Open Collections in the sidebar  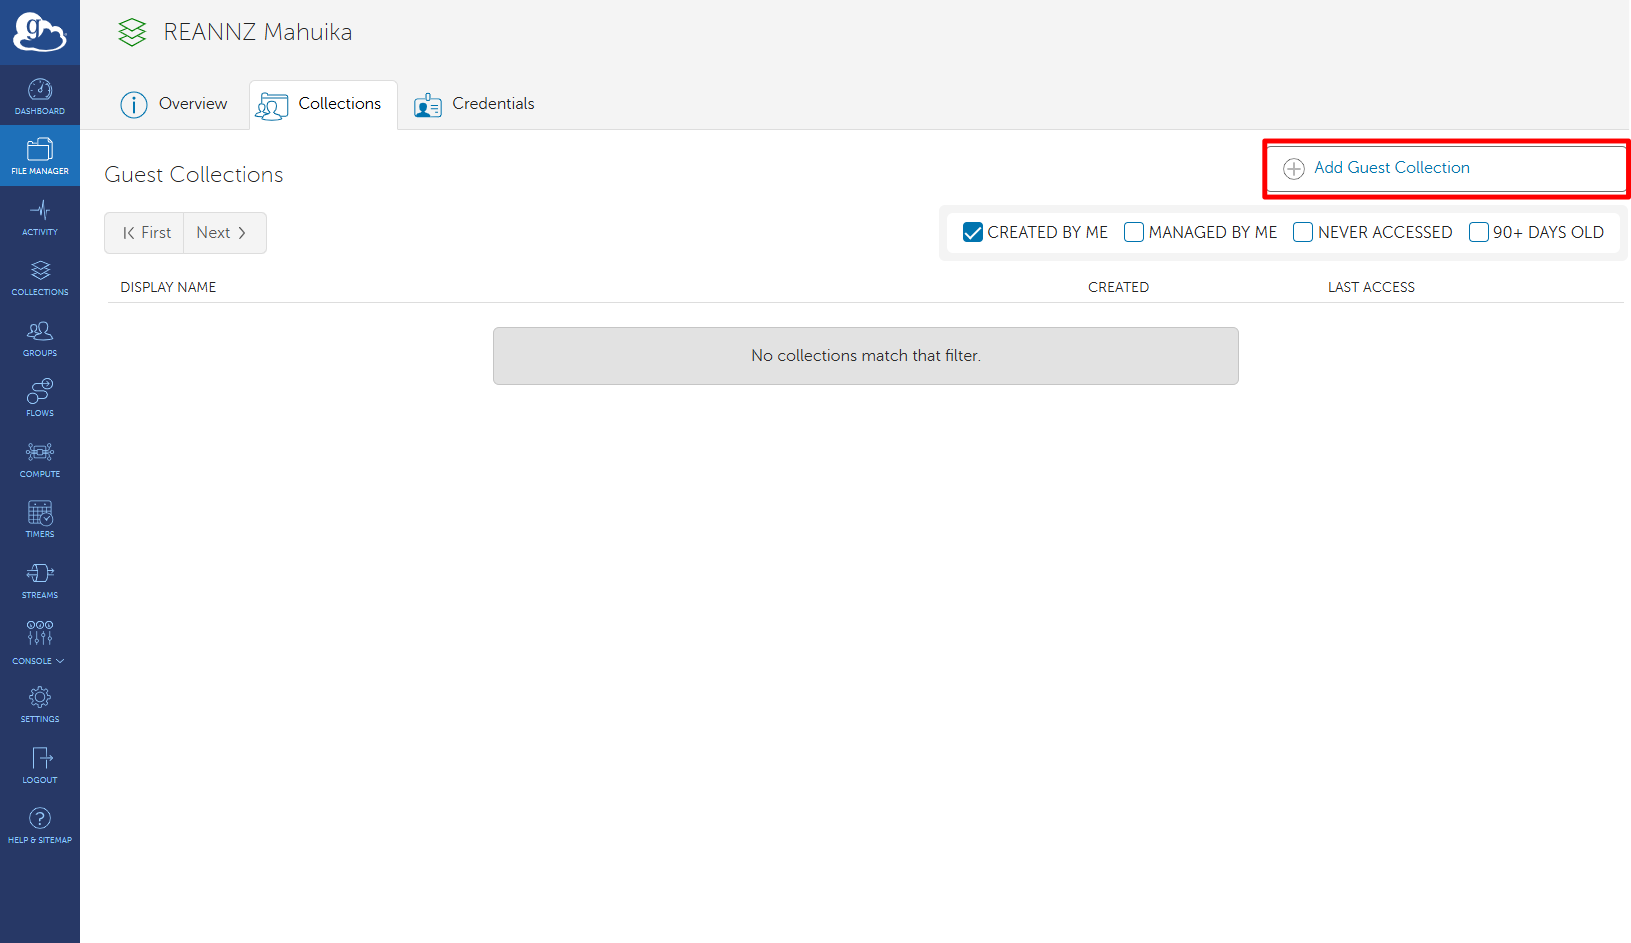click(x=40, y=277)
